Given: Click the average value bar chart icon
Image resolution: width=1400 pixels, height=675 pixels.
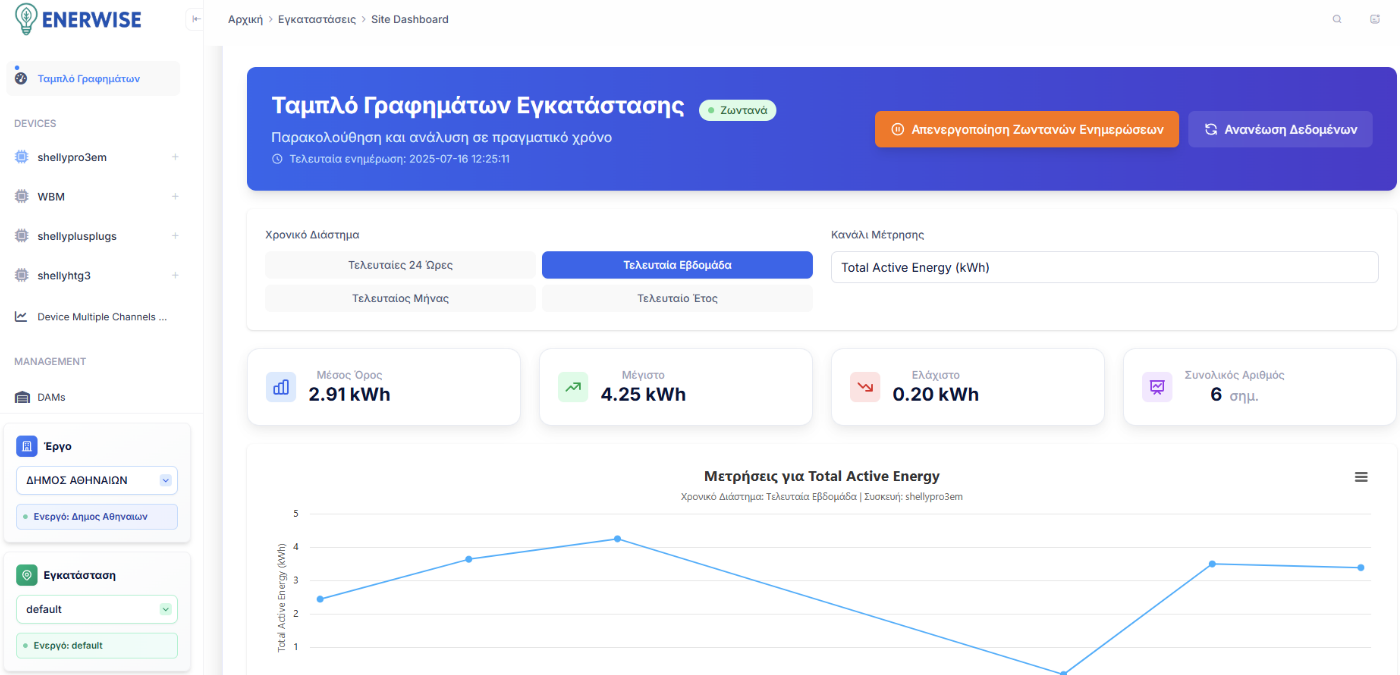Looking at the screenshot, I should coord(280,387).
